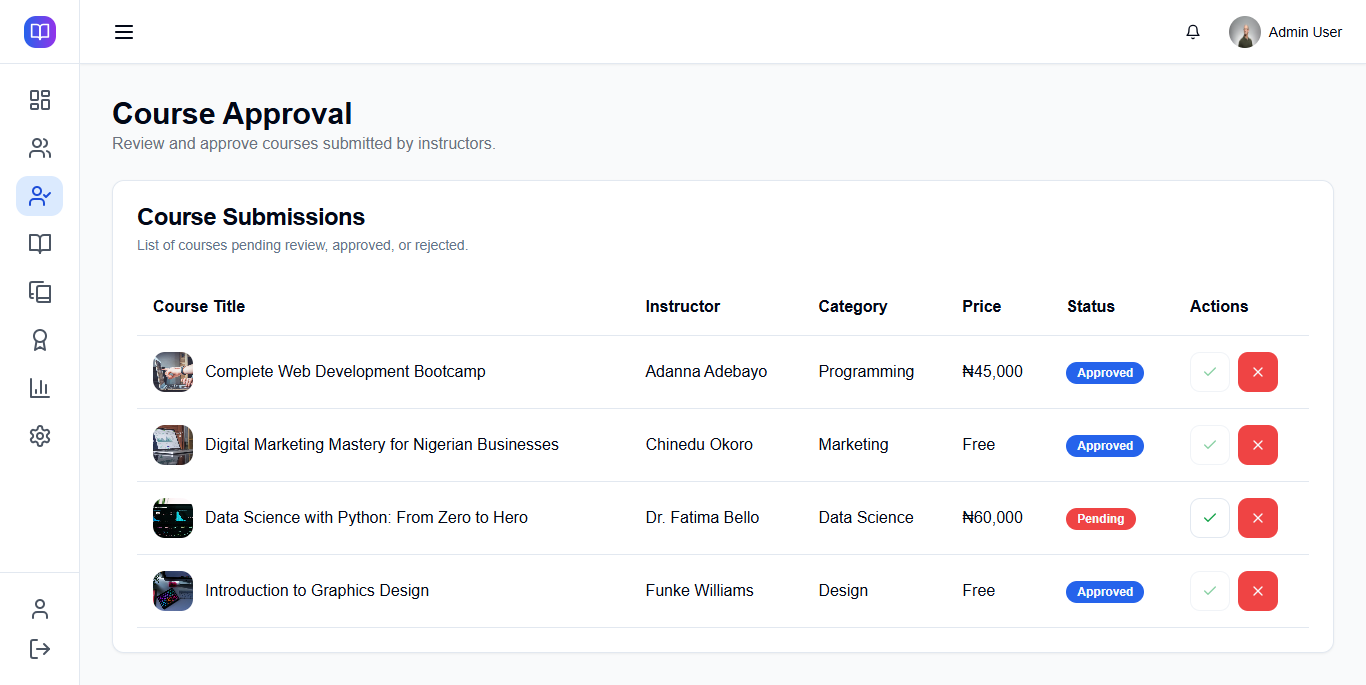Viewport: 1366px width, 685px height.
Task: Open the profile icon in sidebar bottom
Action: point(40,609)
